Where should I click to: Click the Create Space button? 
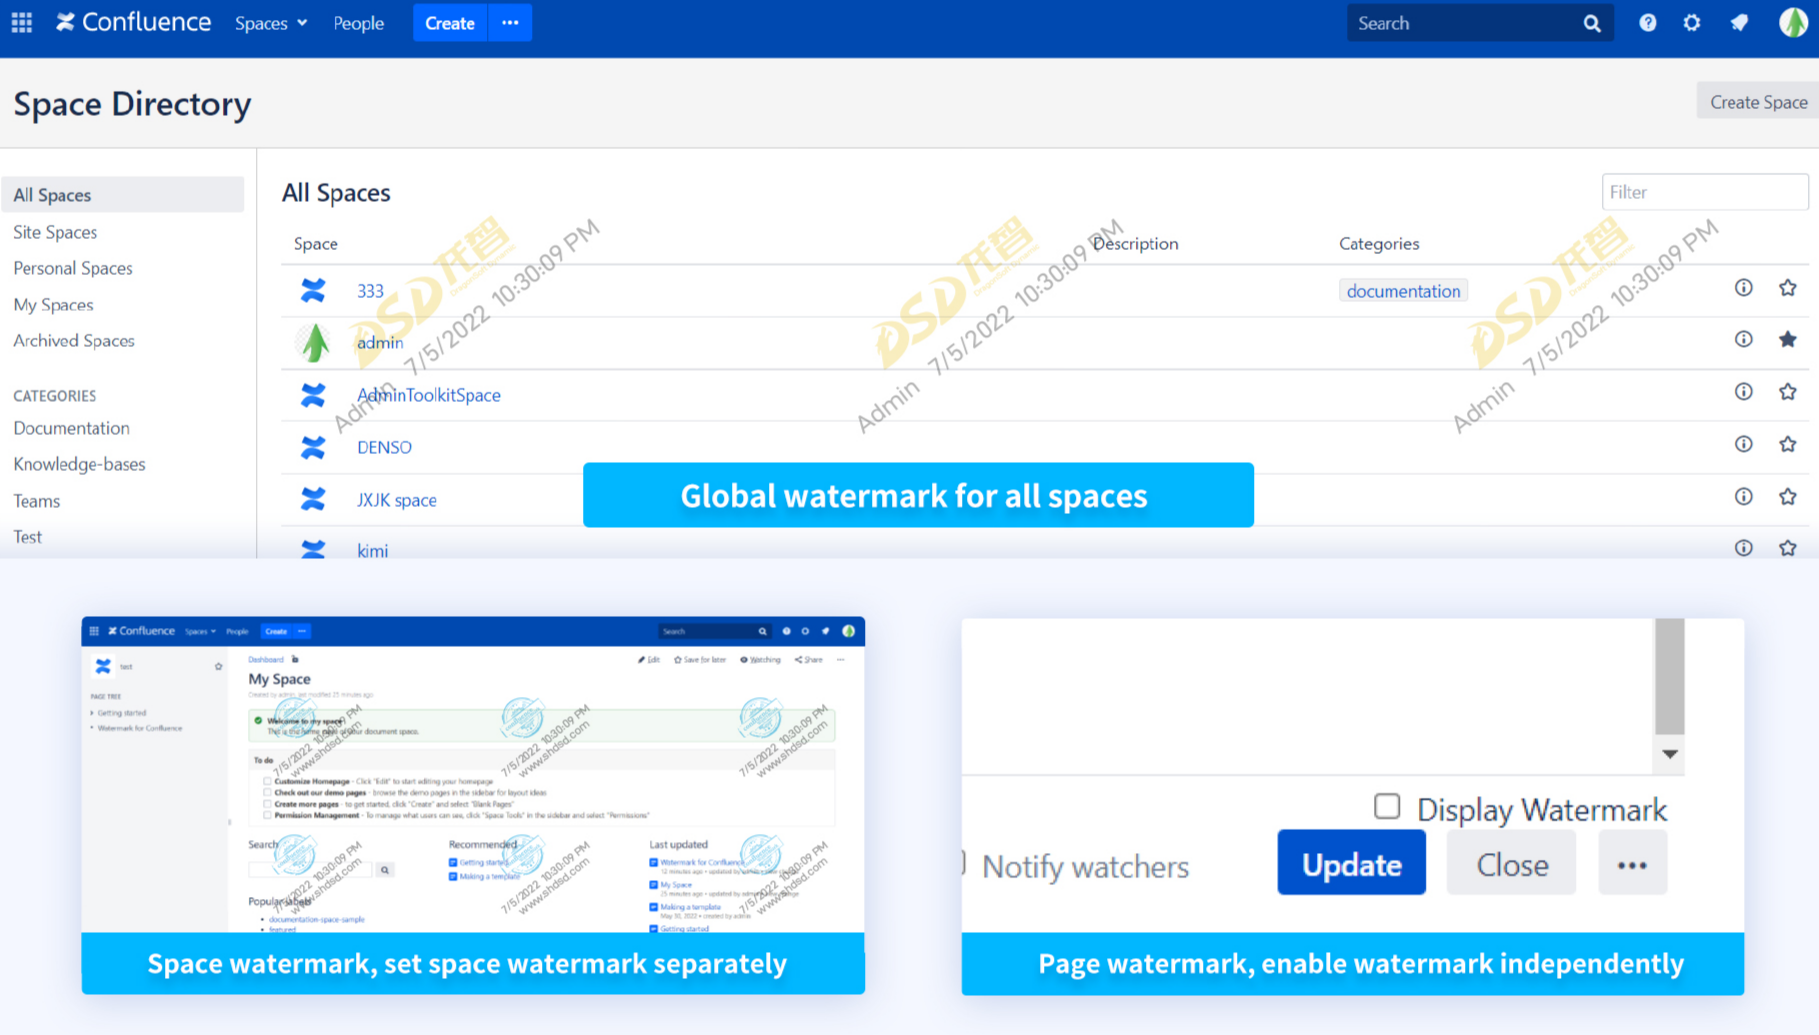point(1758,101)
